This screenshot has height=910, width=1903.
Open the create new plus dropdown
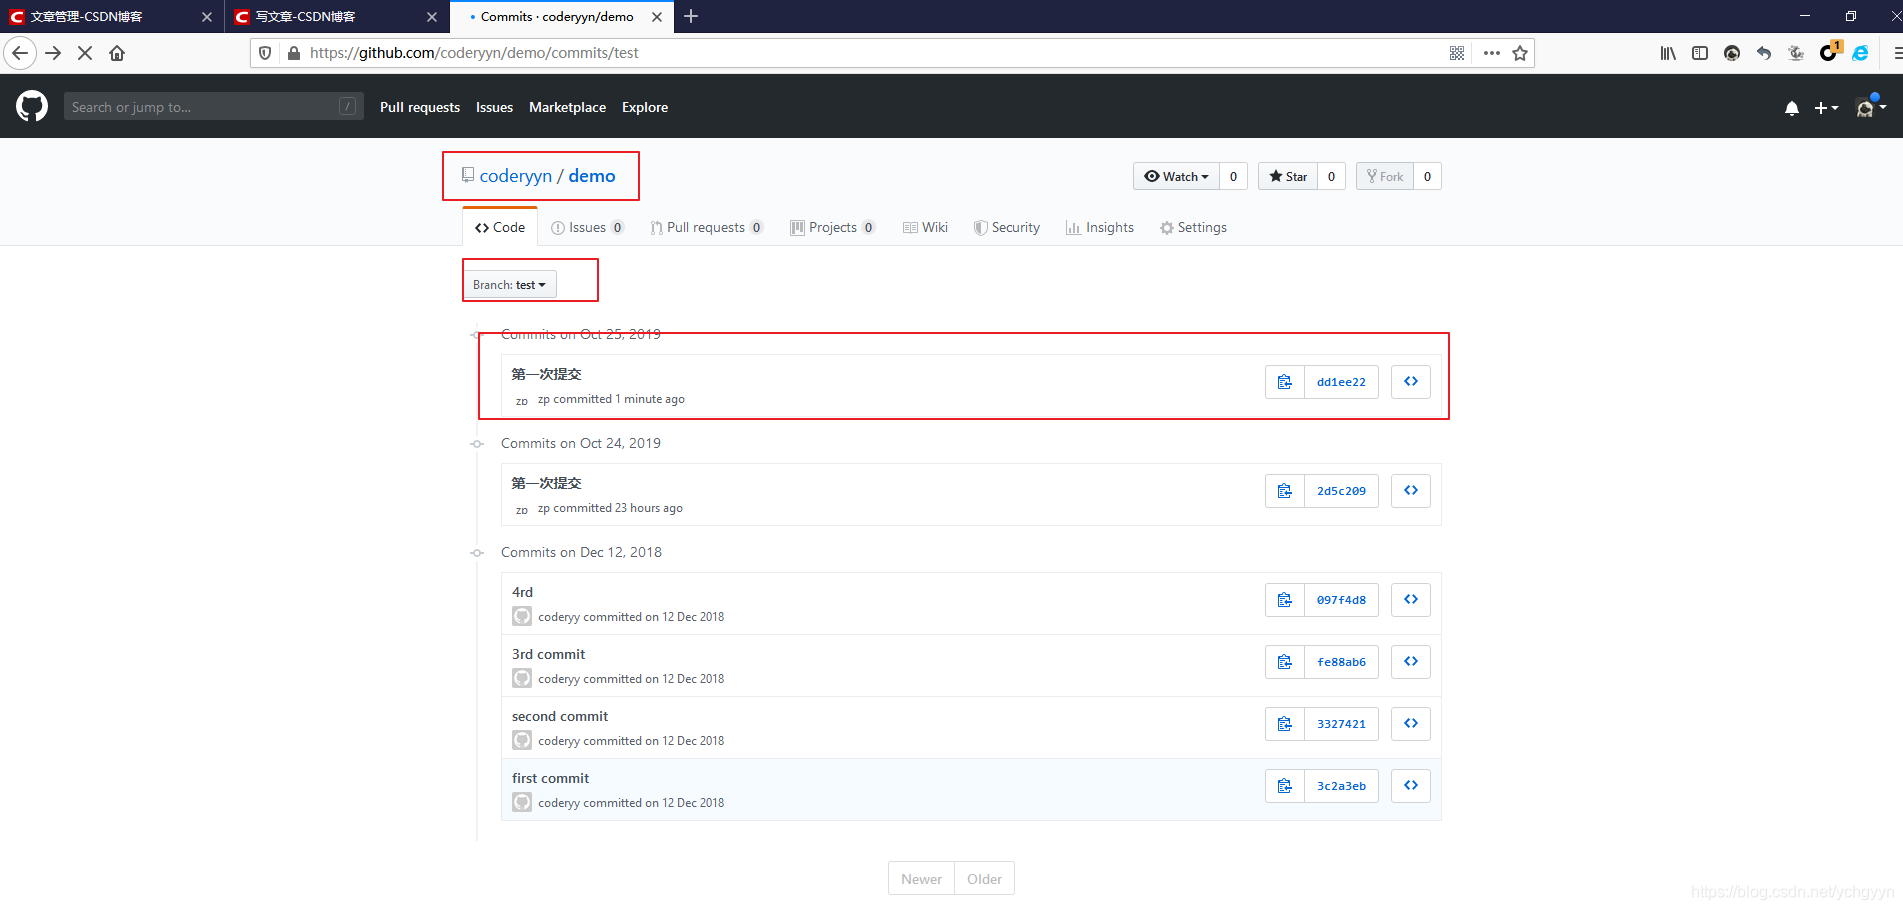[1826, 108]
